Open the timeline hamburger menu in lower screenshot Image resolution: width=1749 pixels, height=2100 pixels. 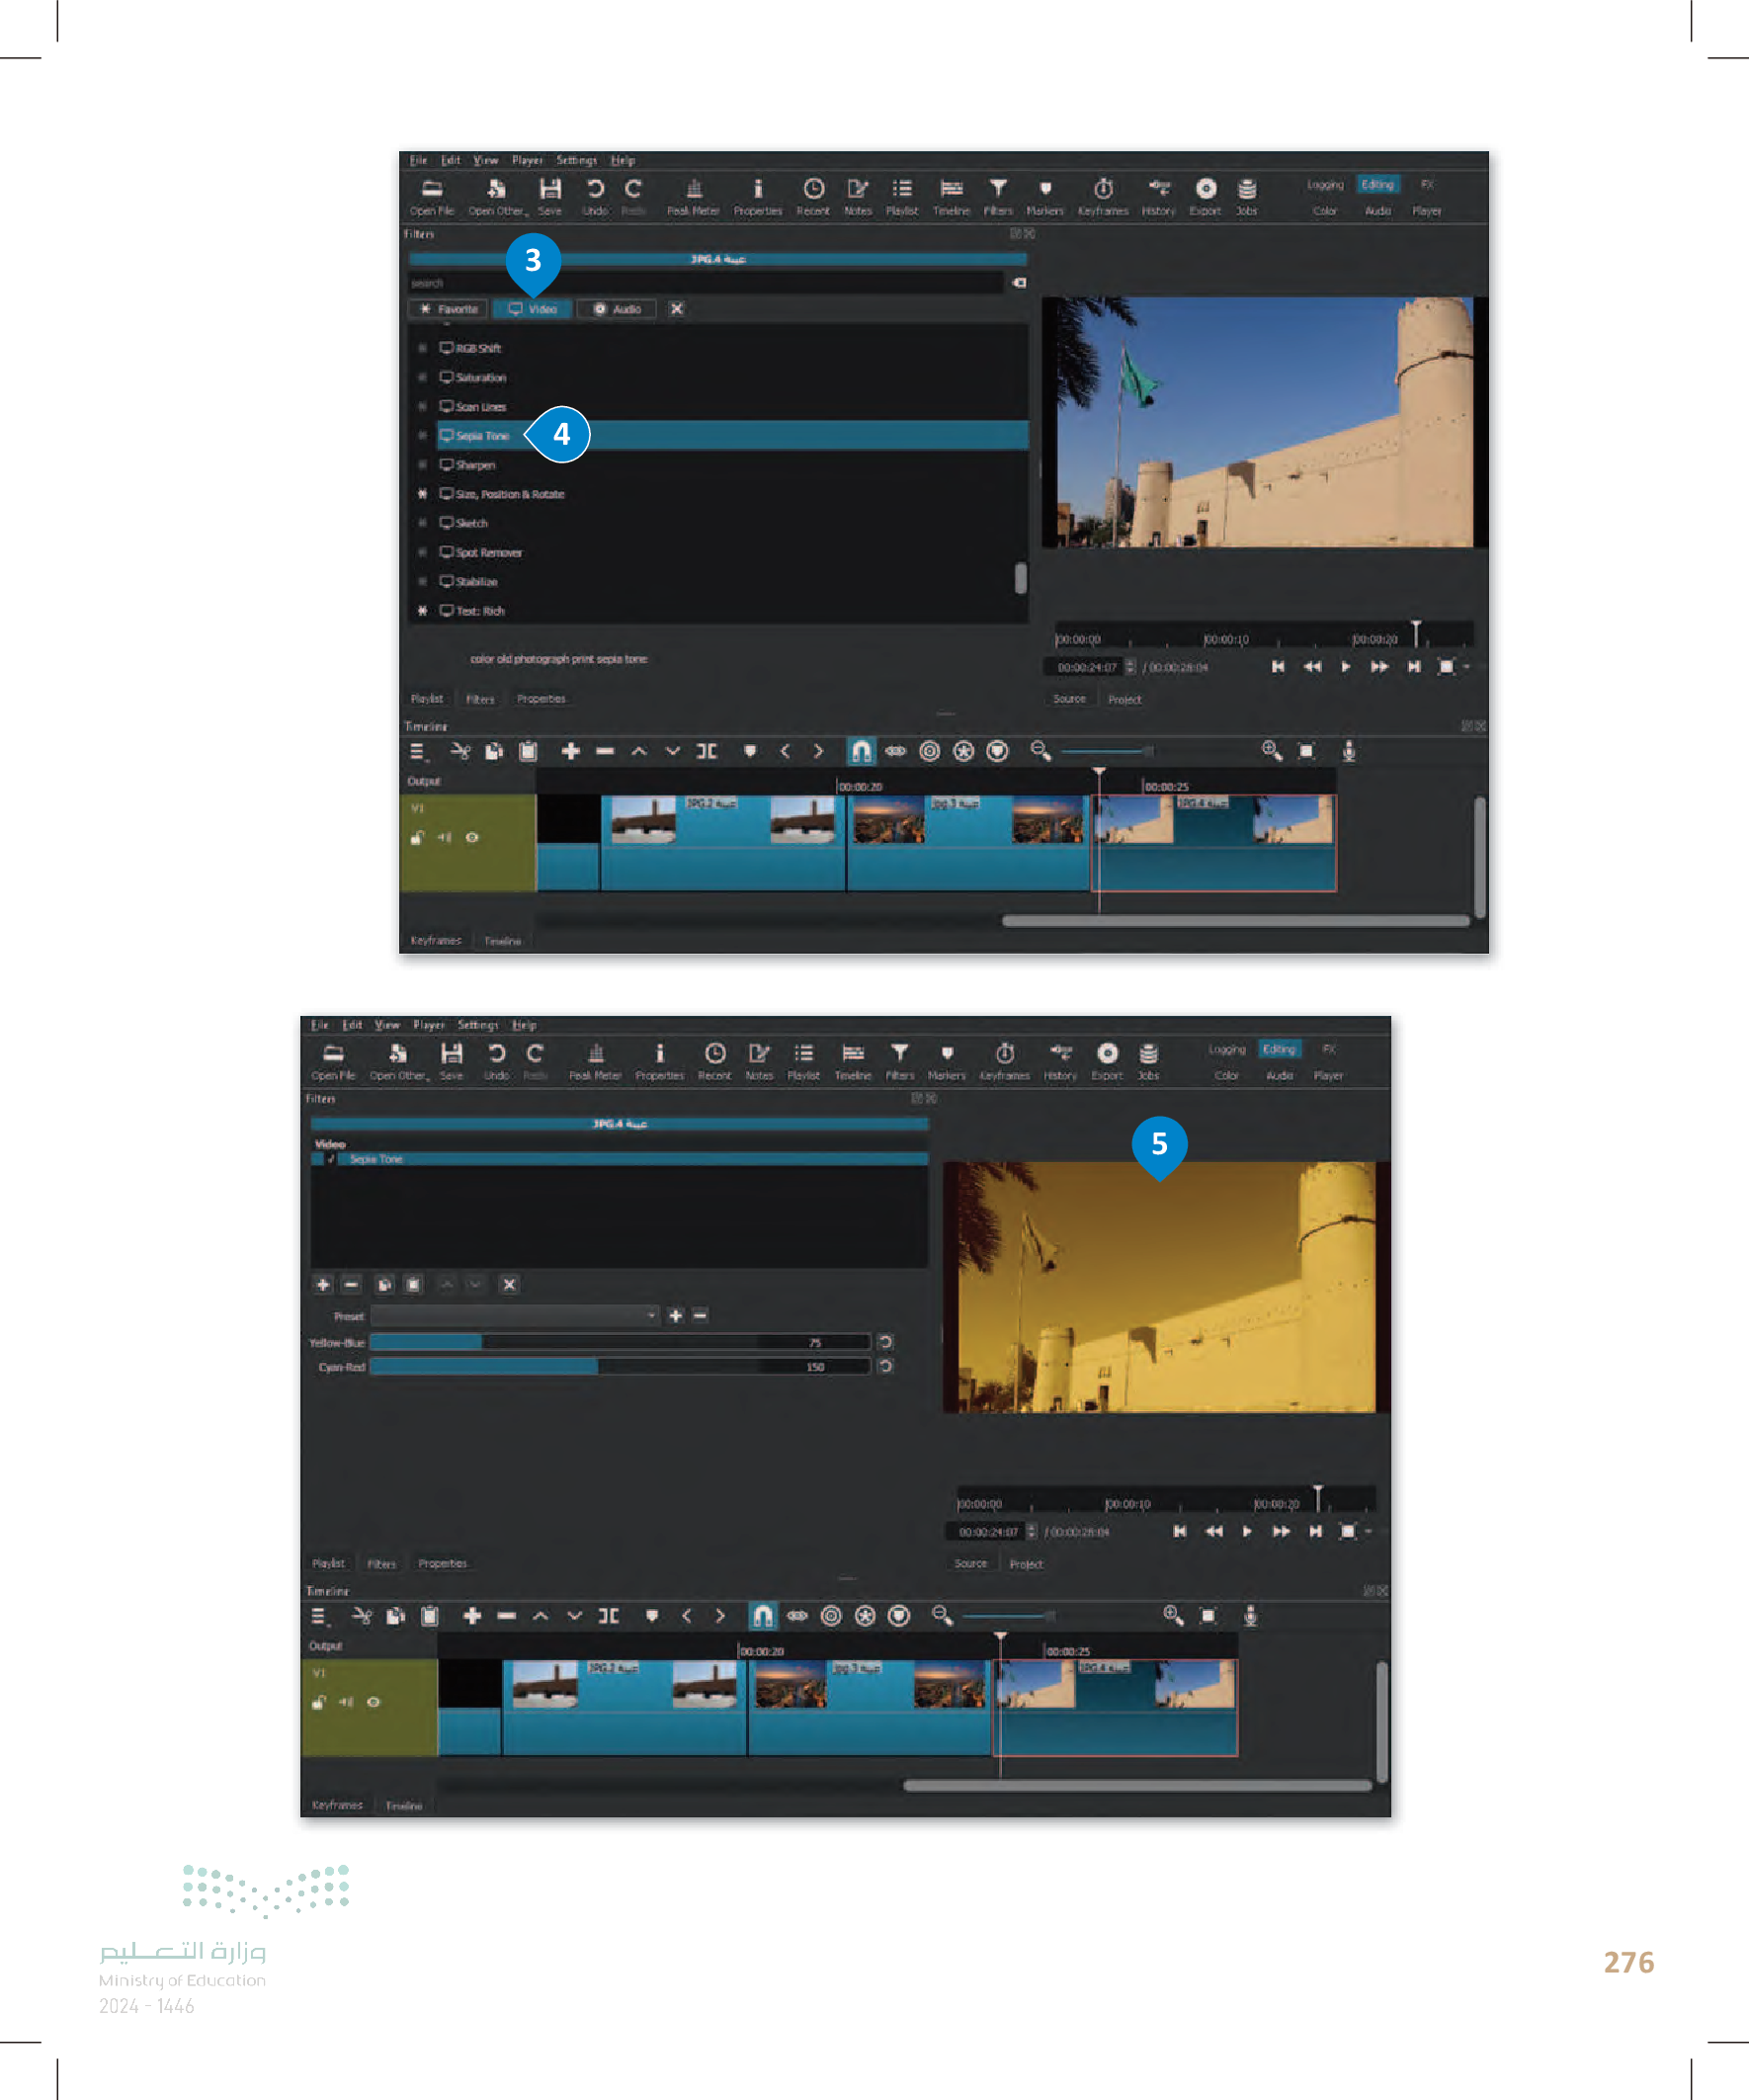[x=319, y=1616]
